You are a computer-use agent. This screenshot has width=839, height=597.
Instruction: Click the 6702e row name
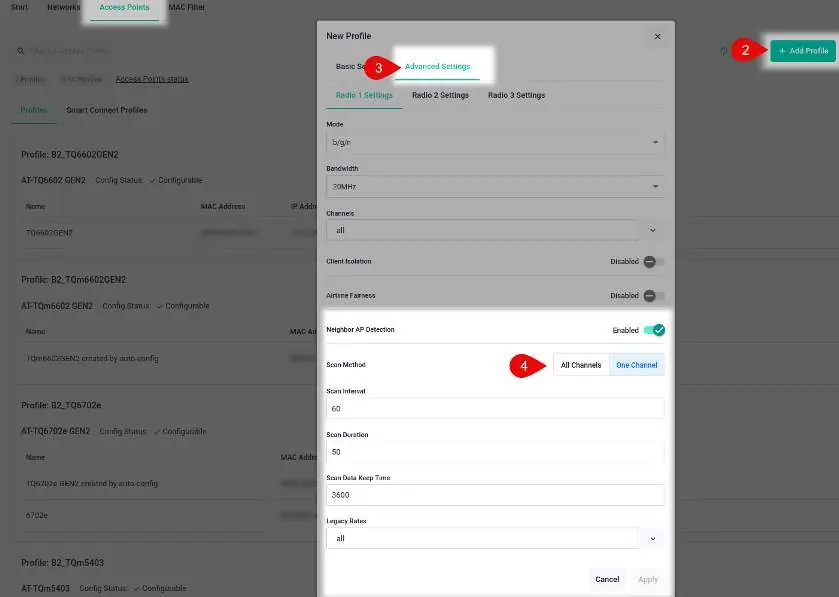pyautogui.click(x=37, y=515)
